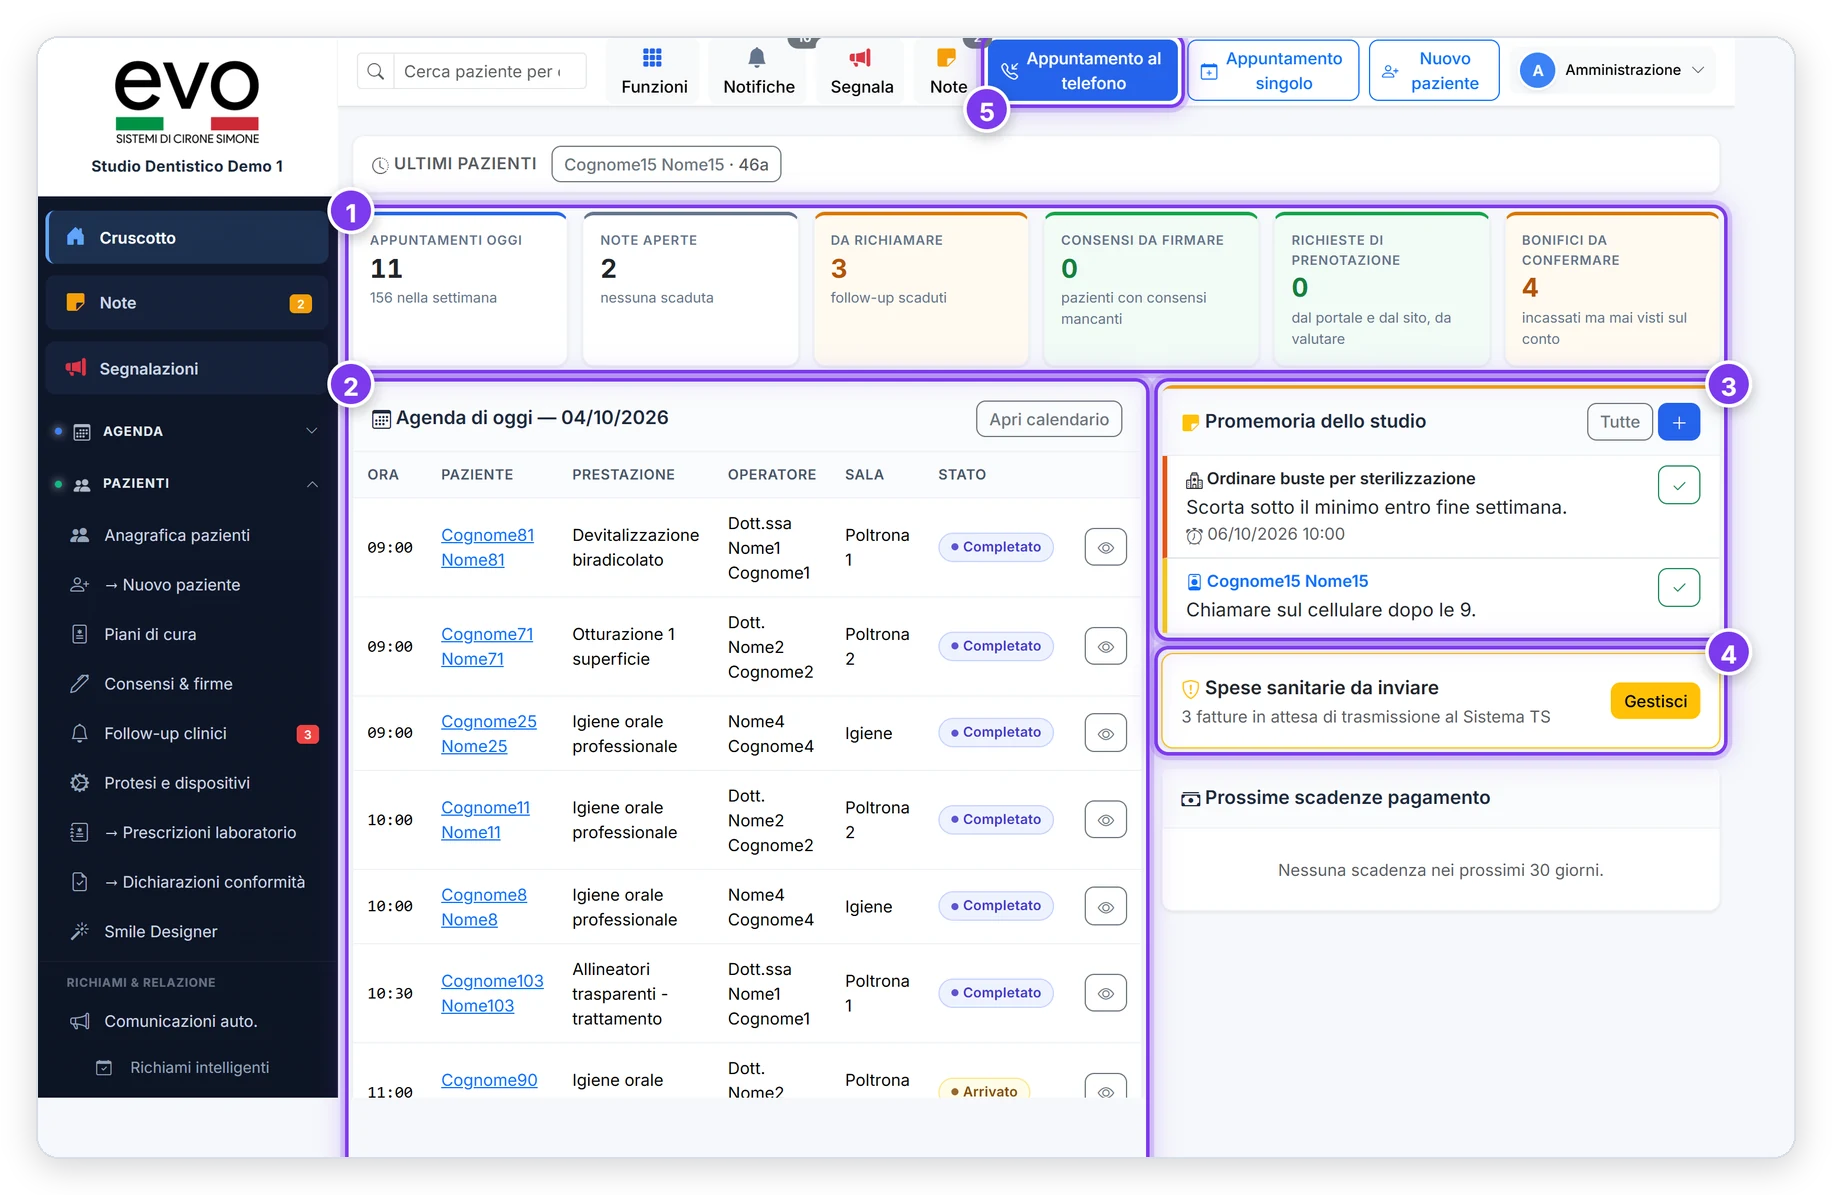Select Cruscotto in the sidebar
The height and width of the screenshot is (1195, 1832).
(x=187, y=238)
